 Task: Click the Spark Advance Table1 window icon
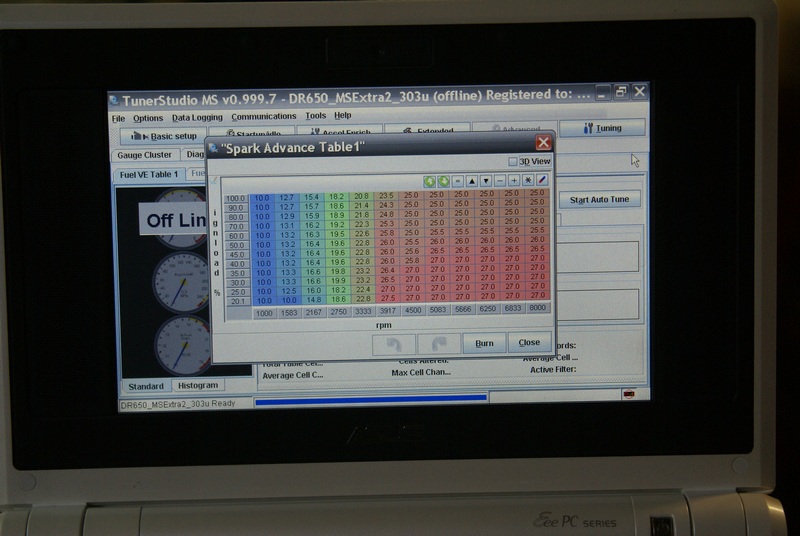click(213, 148)
